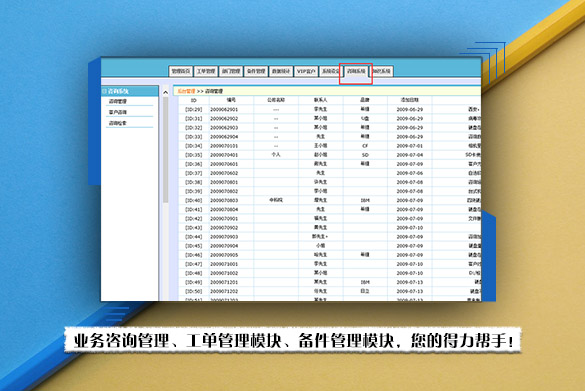Open 客户咨询 in the left sidebar

coord(118,112)
